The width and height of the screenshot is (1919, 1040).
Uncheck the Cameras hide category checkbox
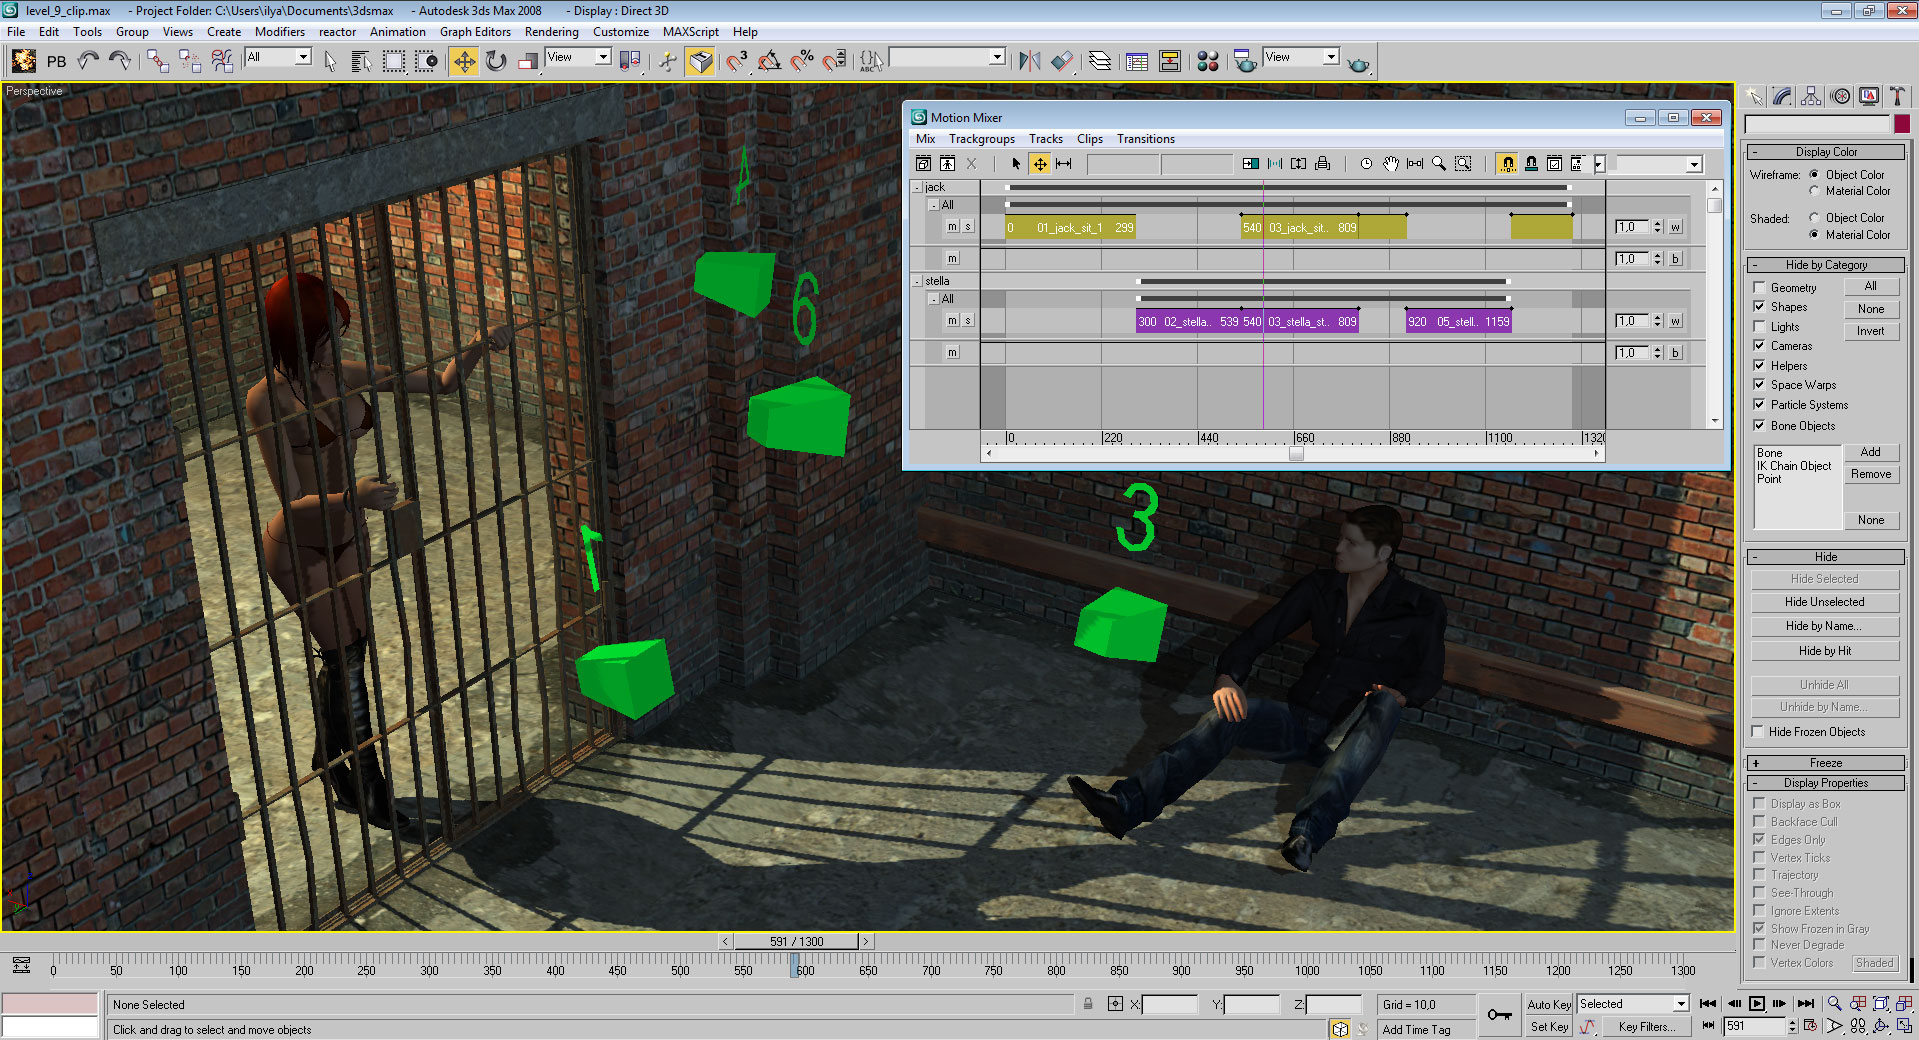coord(1759,346)
